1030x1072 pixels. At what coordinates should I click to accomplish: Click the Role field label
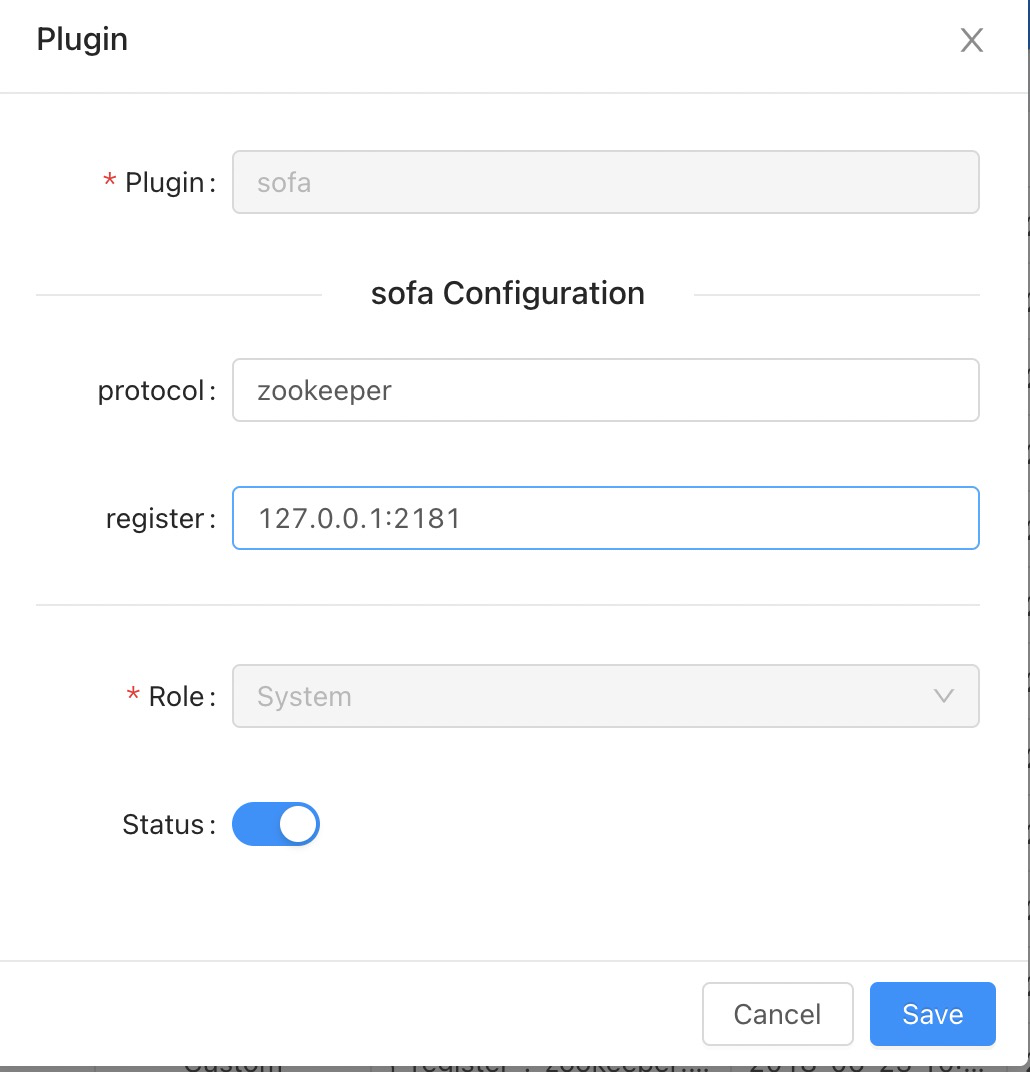178,697
